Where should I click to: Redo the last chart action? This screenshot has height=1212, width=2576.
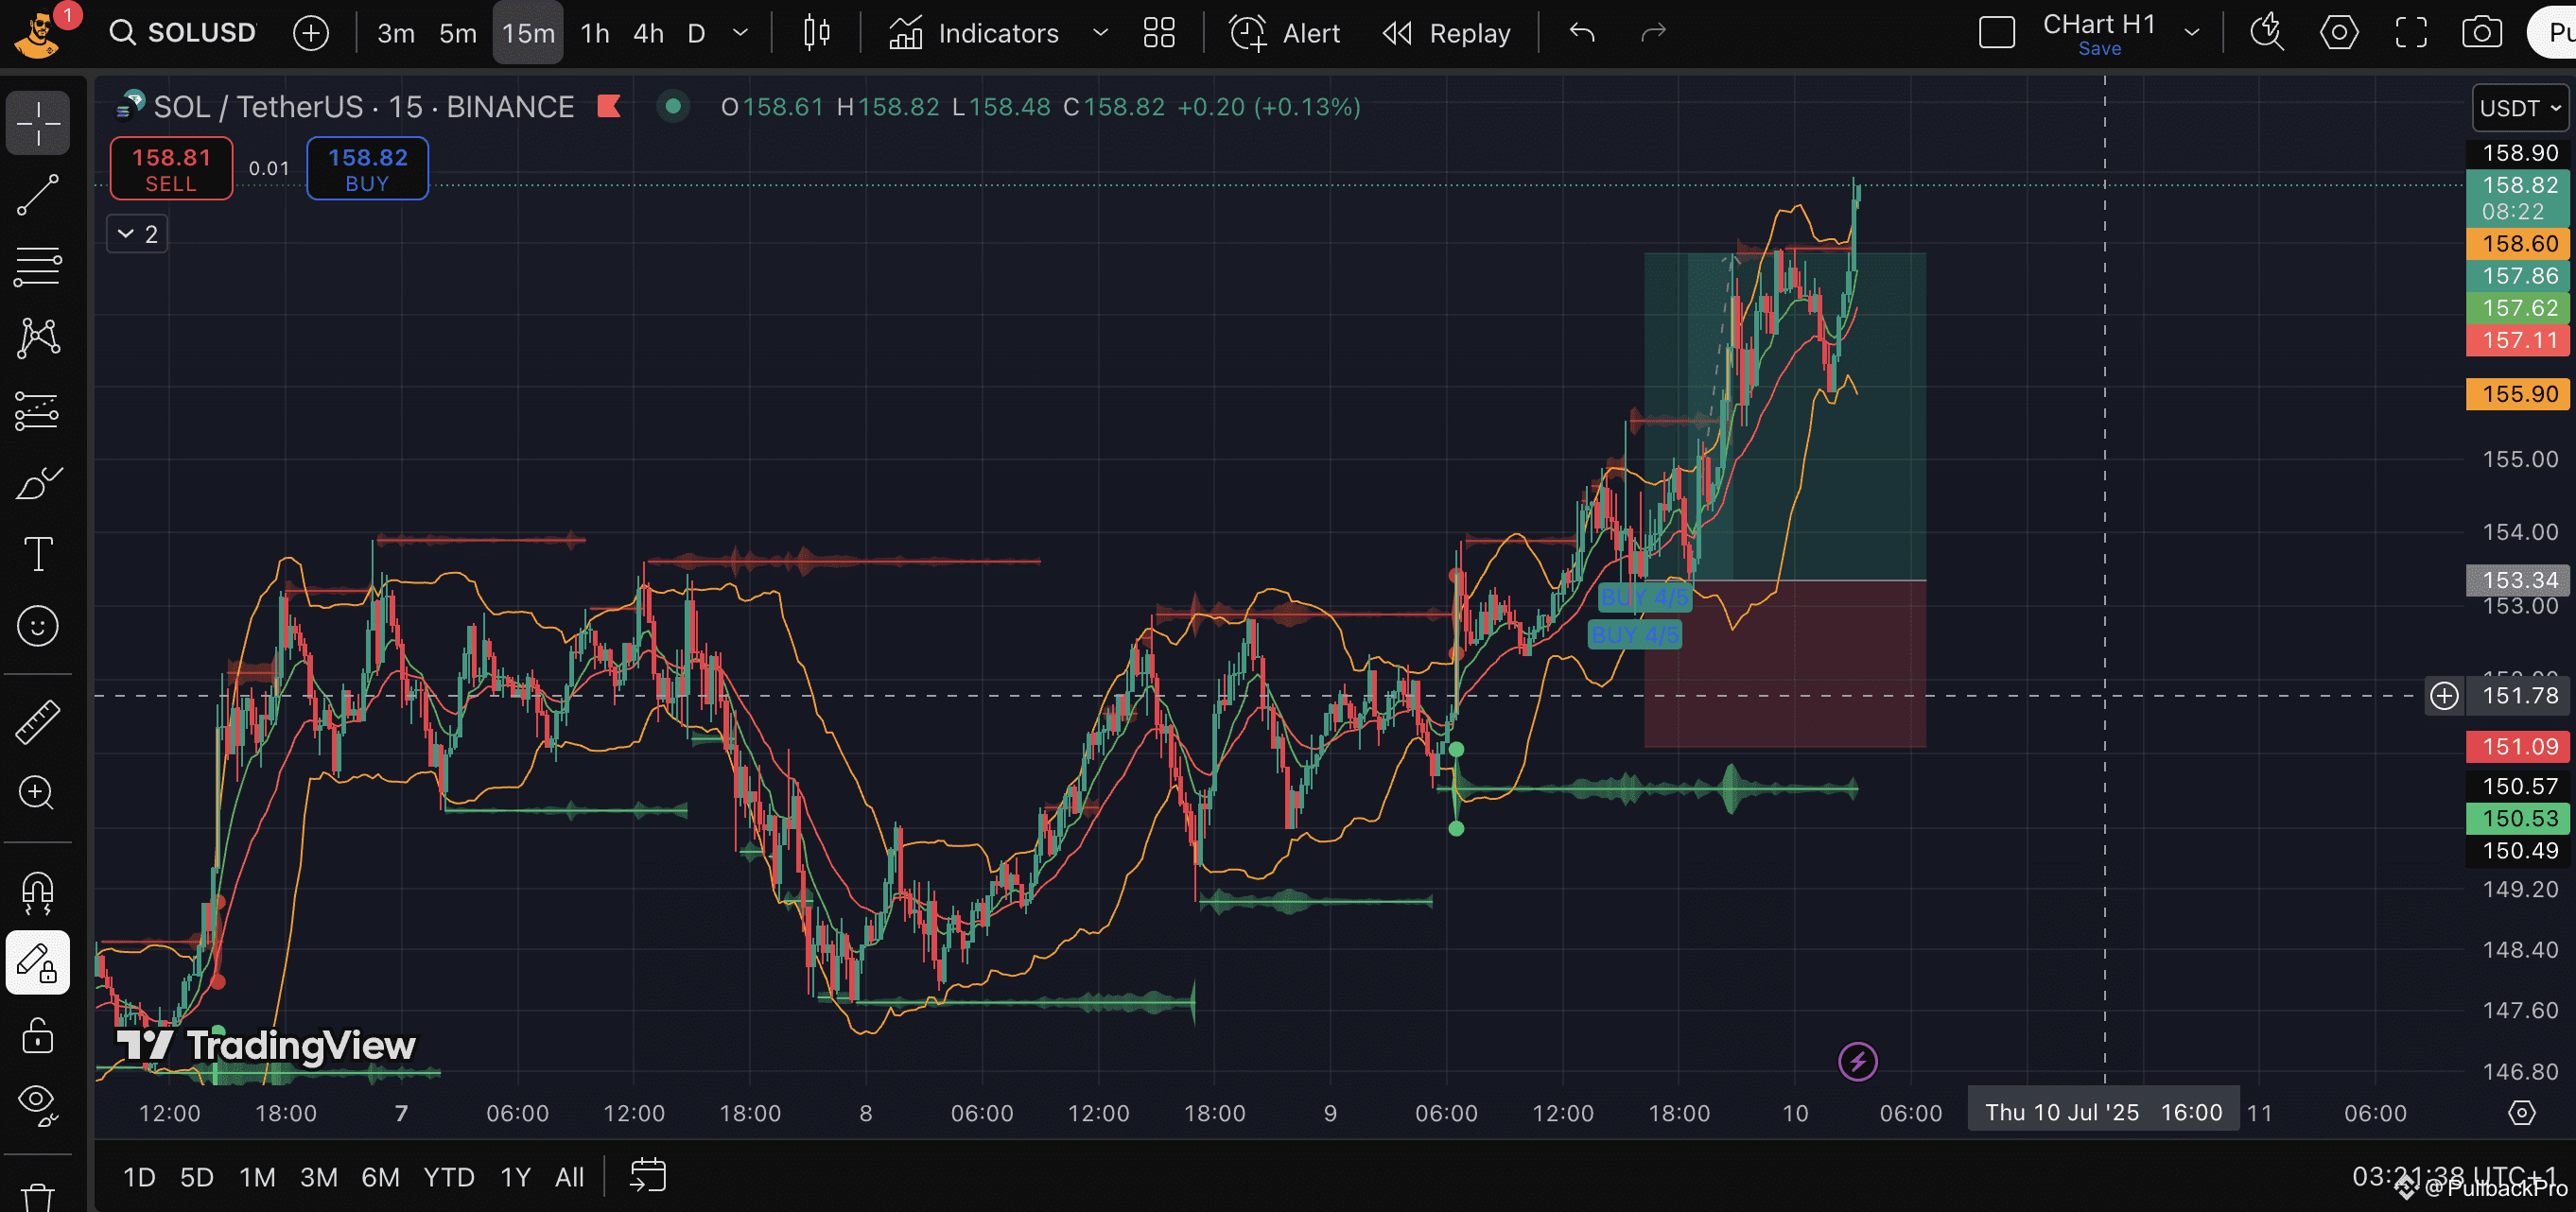click(x=1654, y=33)
